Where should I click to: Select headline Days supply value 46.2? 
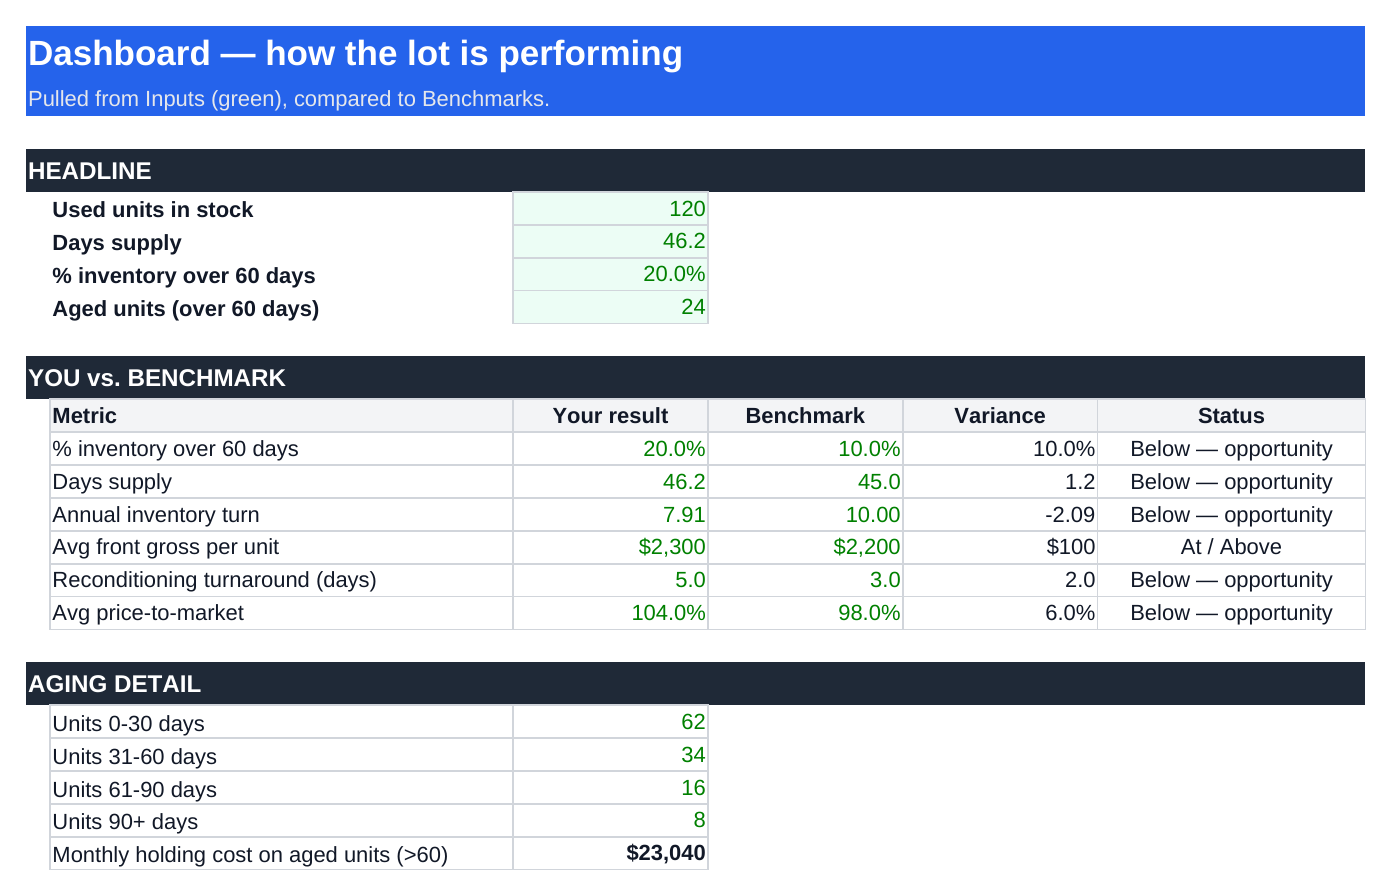tap(610, 242)
